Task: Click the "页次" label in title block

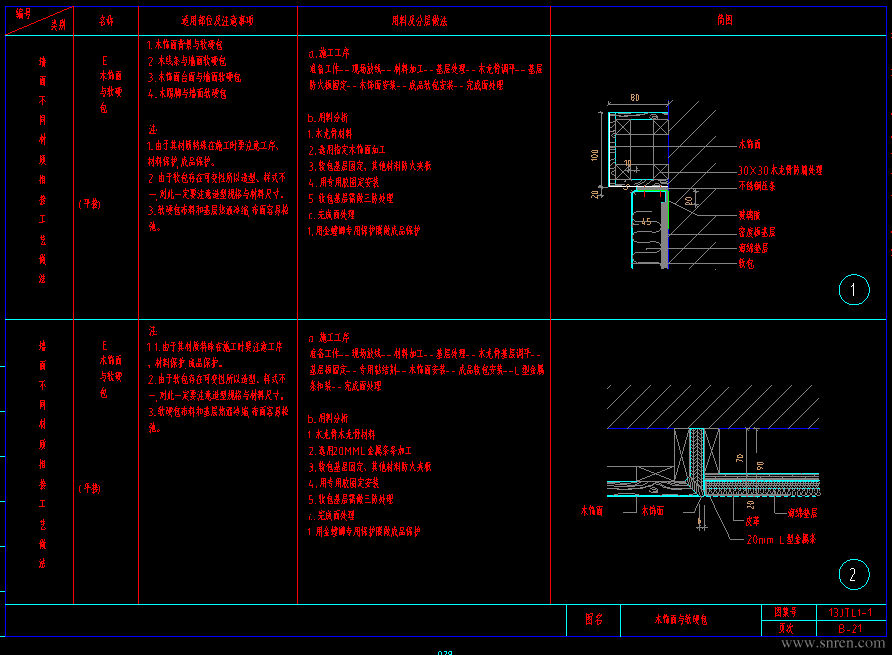Action: tap(787, 627)
